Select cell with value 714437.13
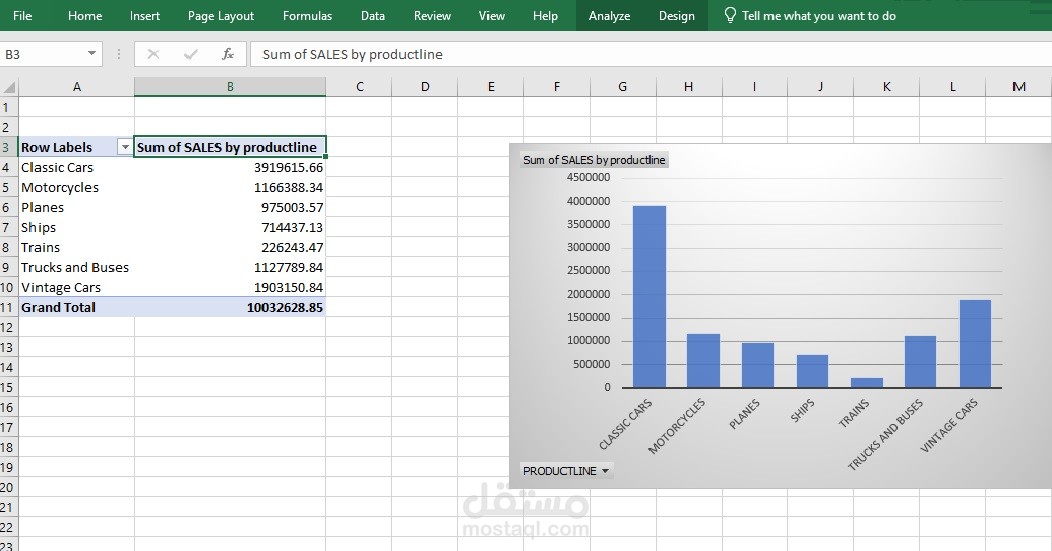Viewport: 1052px width, 551px height. (230, 228)
